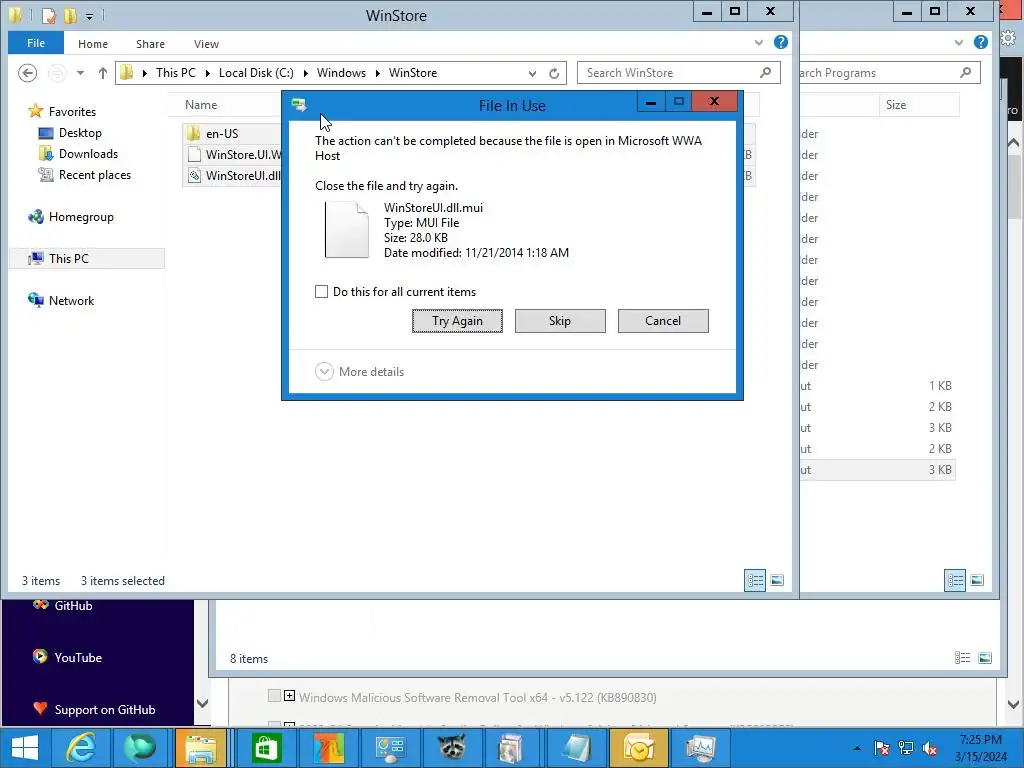
Task: Open Downloads in the navigation pane
Action: [88, 153]
